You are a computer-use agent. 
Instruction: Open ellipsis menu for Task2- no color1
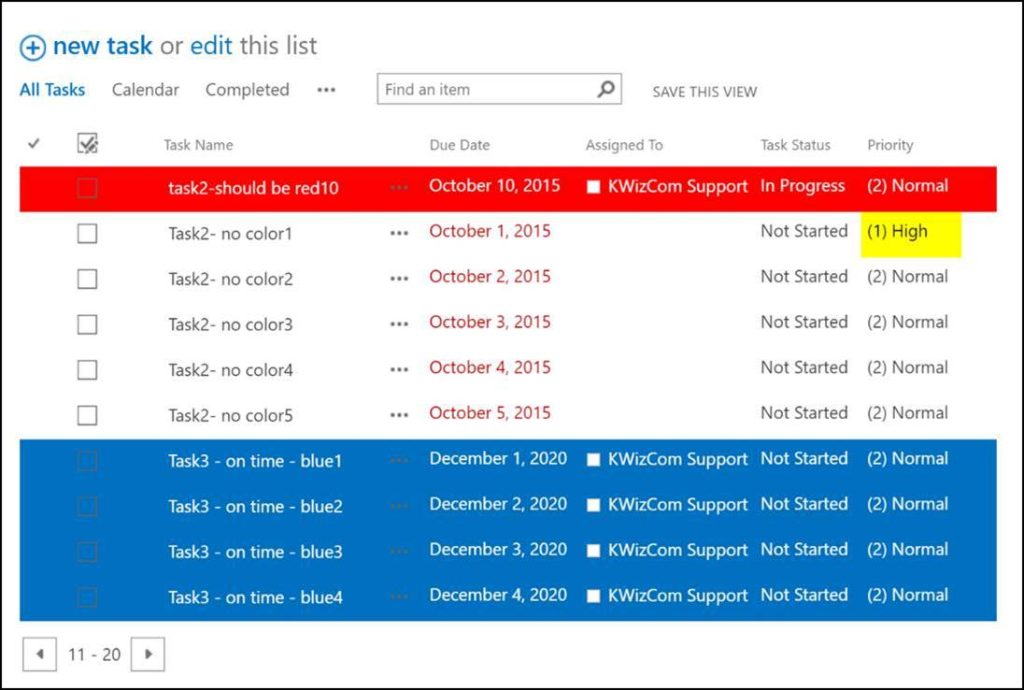pos(399,233)
